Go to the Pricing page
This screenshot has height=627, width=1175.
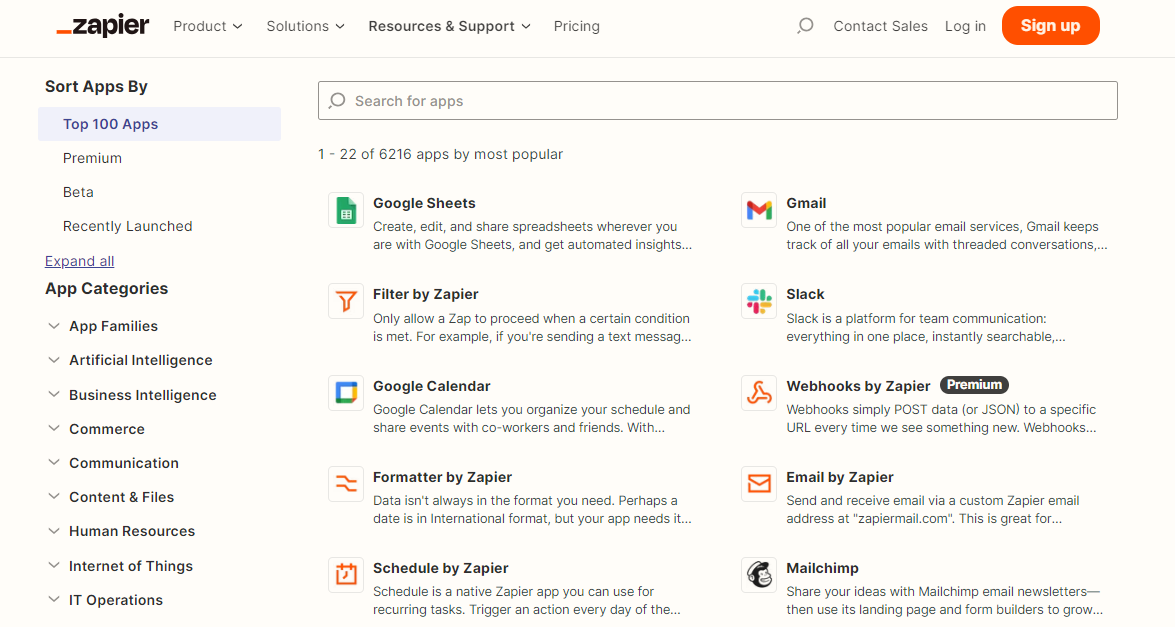pos(576,26)
